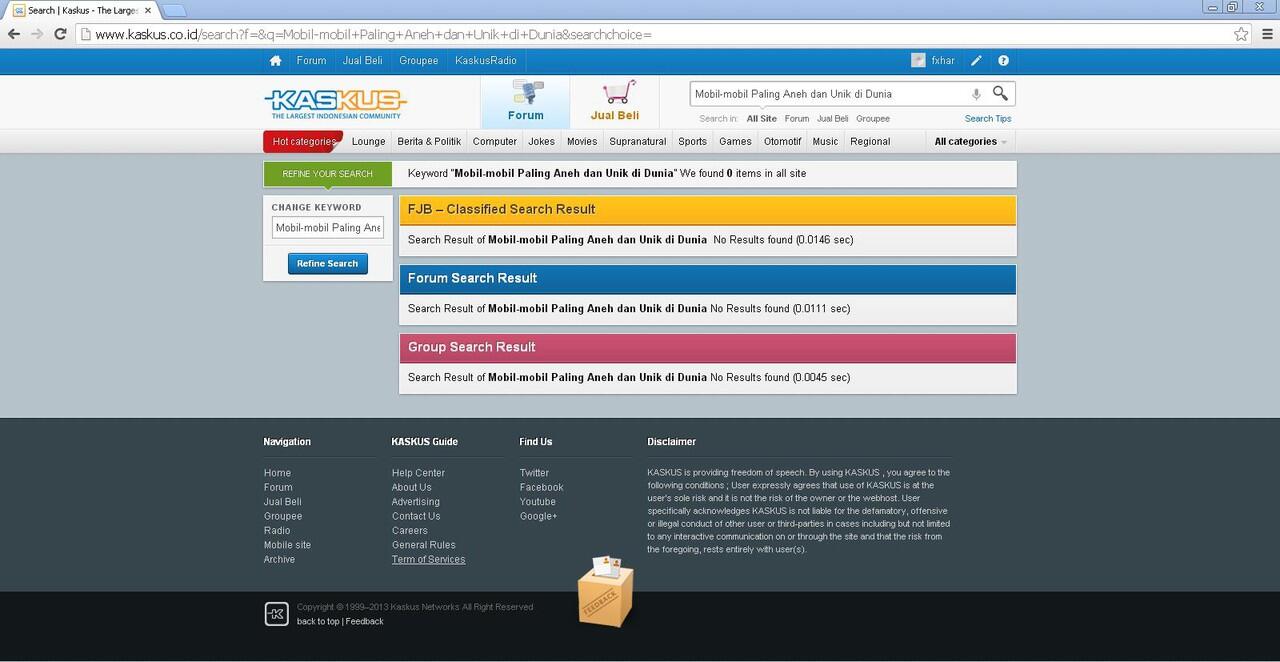Open footer Youtube link
The height and width of the screenshot is (662, 1280).
538,502
